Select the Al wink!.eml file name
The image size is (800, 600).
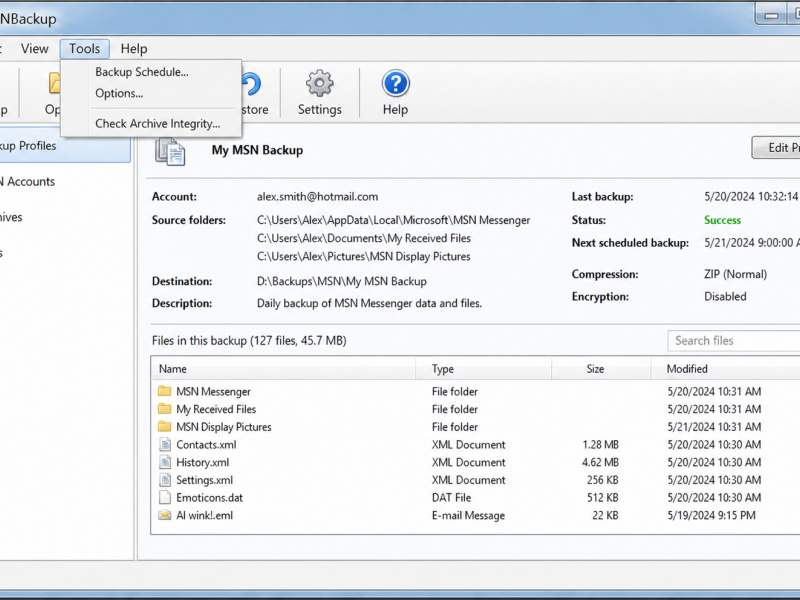click(x=205, y=515)
